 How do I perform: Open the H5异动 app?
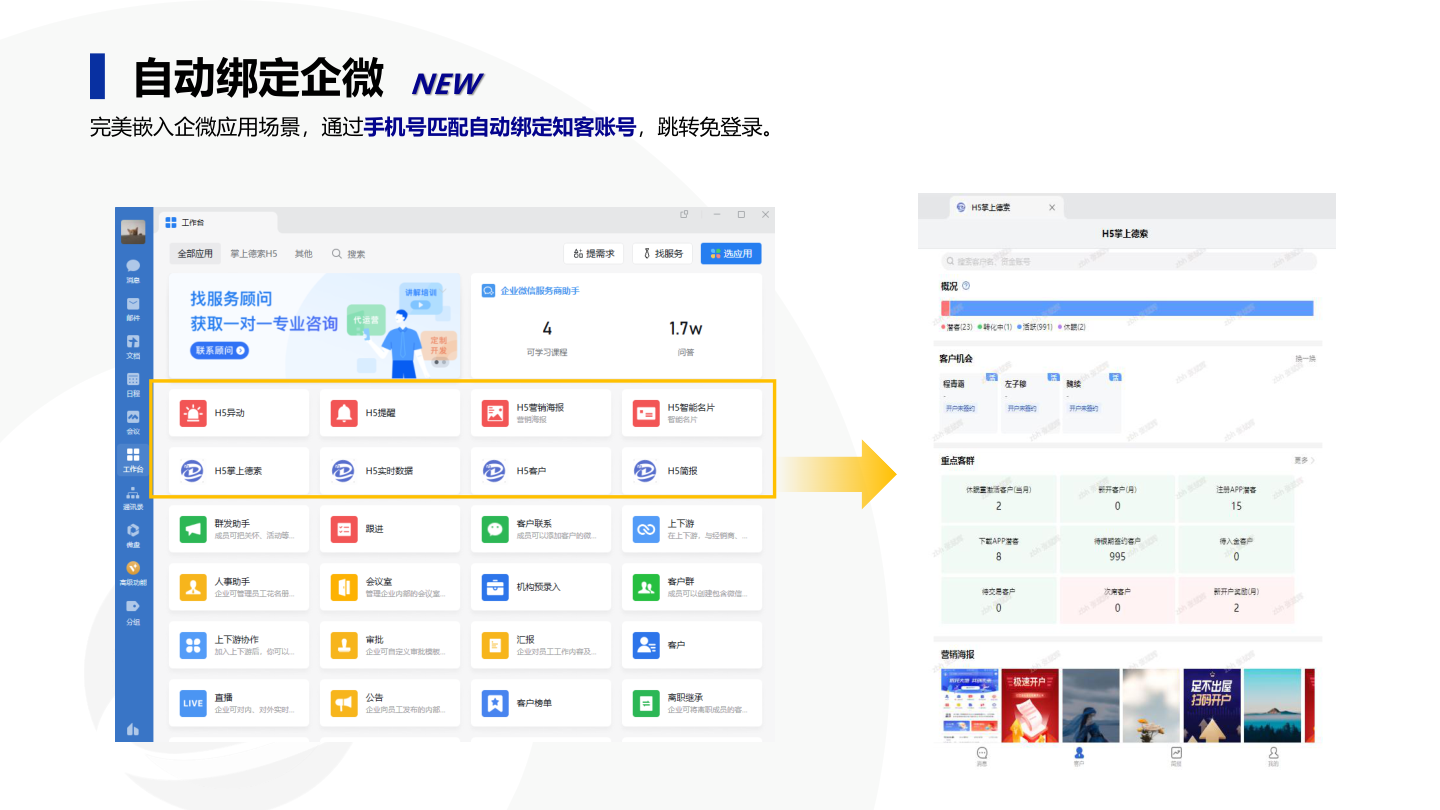click(x=239, y=413)
